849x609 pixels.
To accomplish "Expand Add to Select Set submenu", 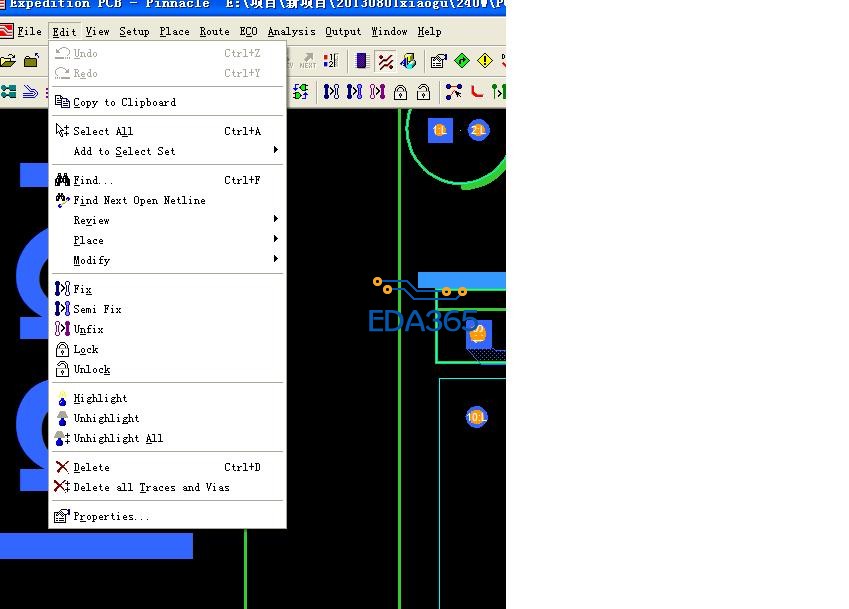I will (167, 151).
